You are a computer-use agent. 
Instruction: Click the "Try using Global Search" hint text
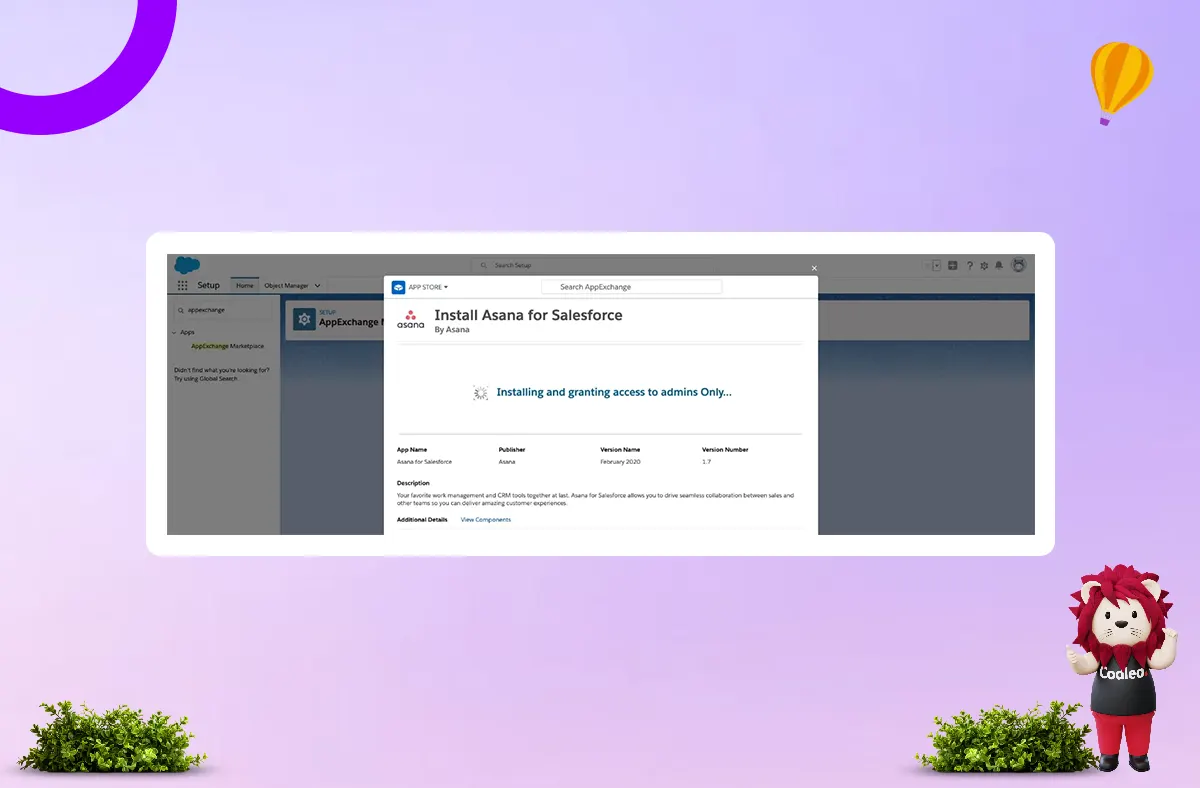pos(206,379)
